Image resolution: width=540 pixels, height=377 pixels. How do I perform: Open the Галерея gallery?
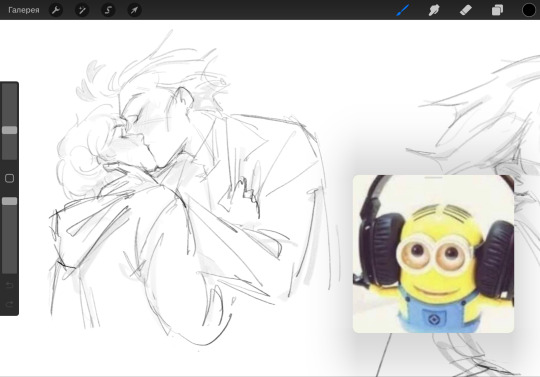24,10
